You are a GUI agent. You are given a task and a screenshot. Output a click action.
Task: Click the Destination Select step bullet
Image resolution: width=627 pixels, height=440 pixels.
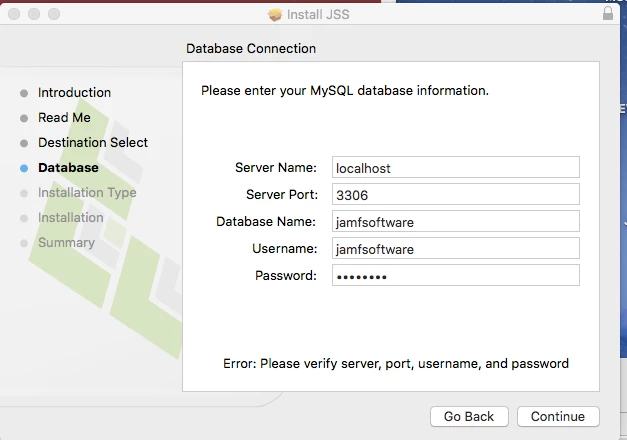point(24,143)
